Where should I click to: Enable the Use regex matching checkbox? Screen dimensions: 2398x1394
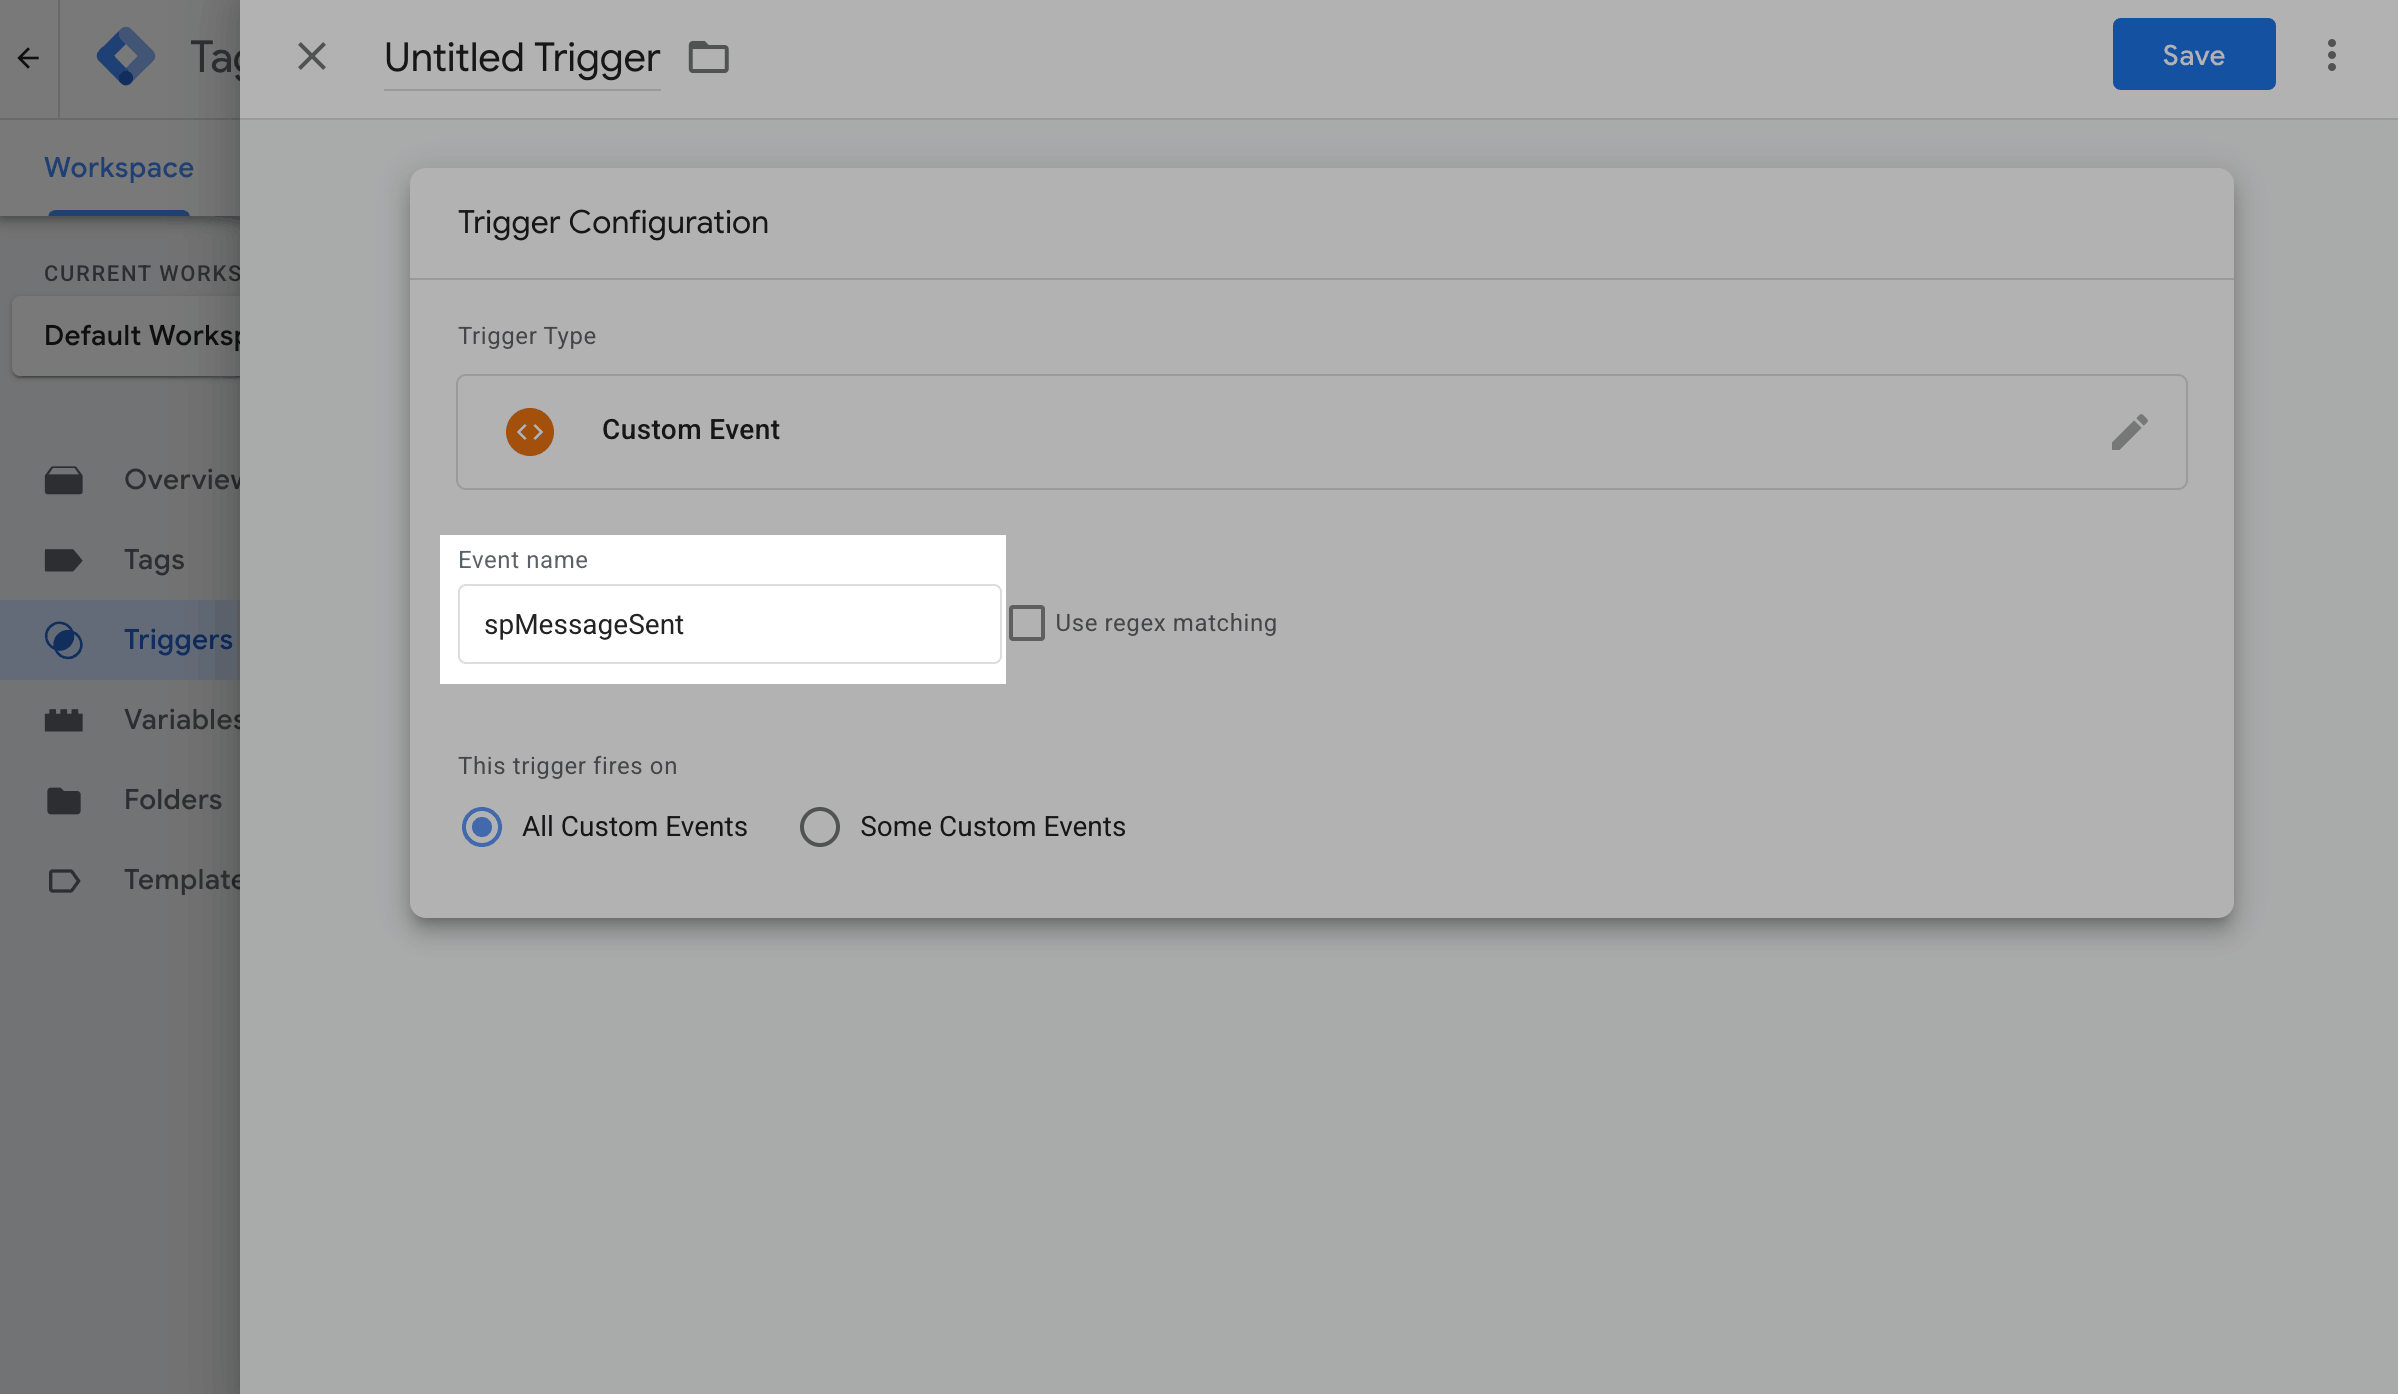click(x=1026, y=623)
